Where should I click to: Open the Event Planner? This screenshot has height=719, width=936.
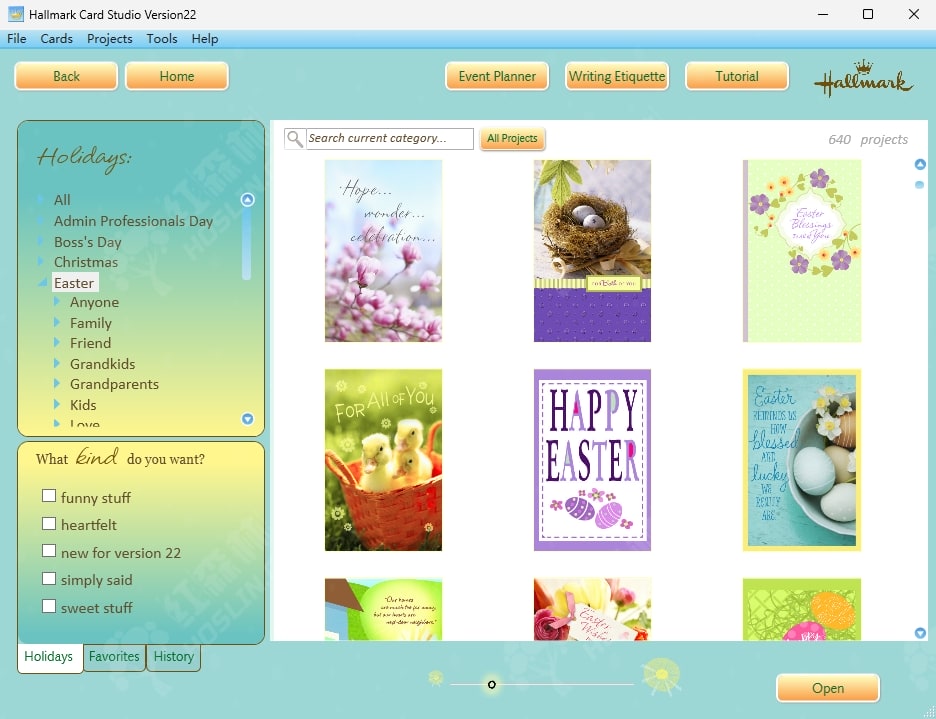point(497,76)
